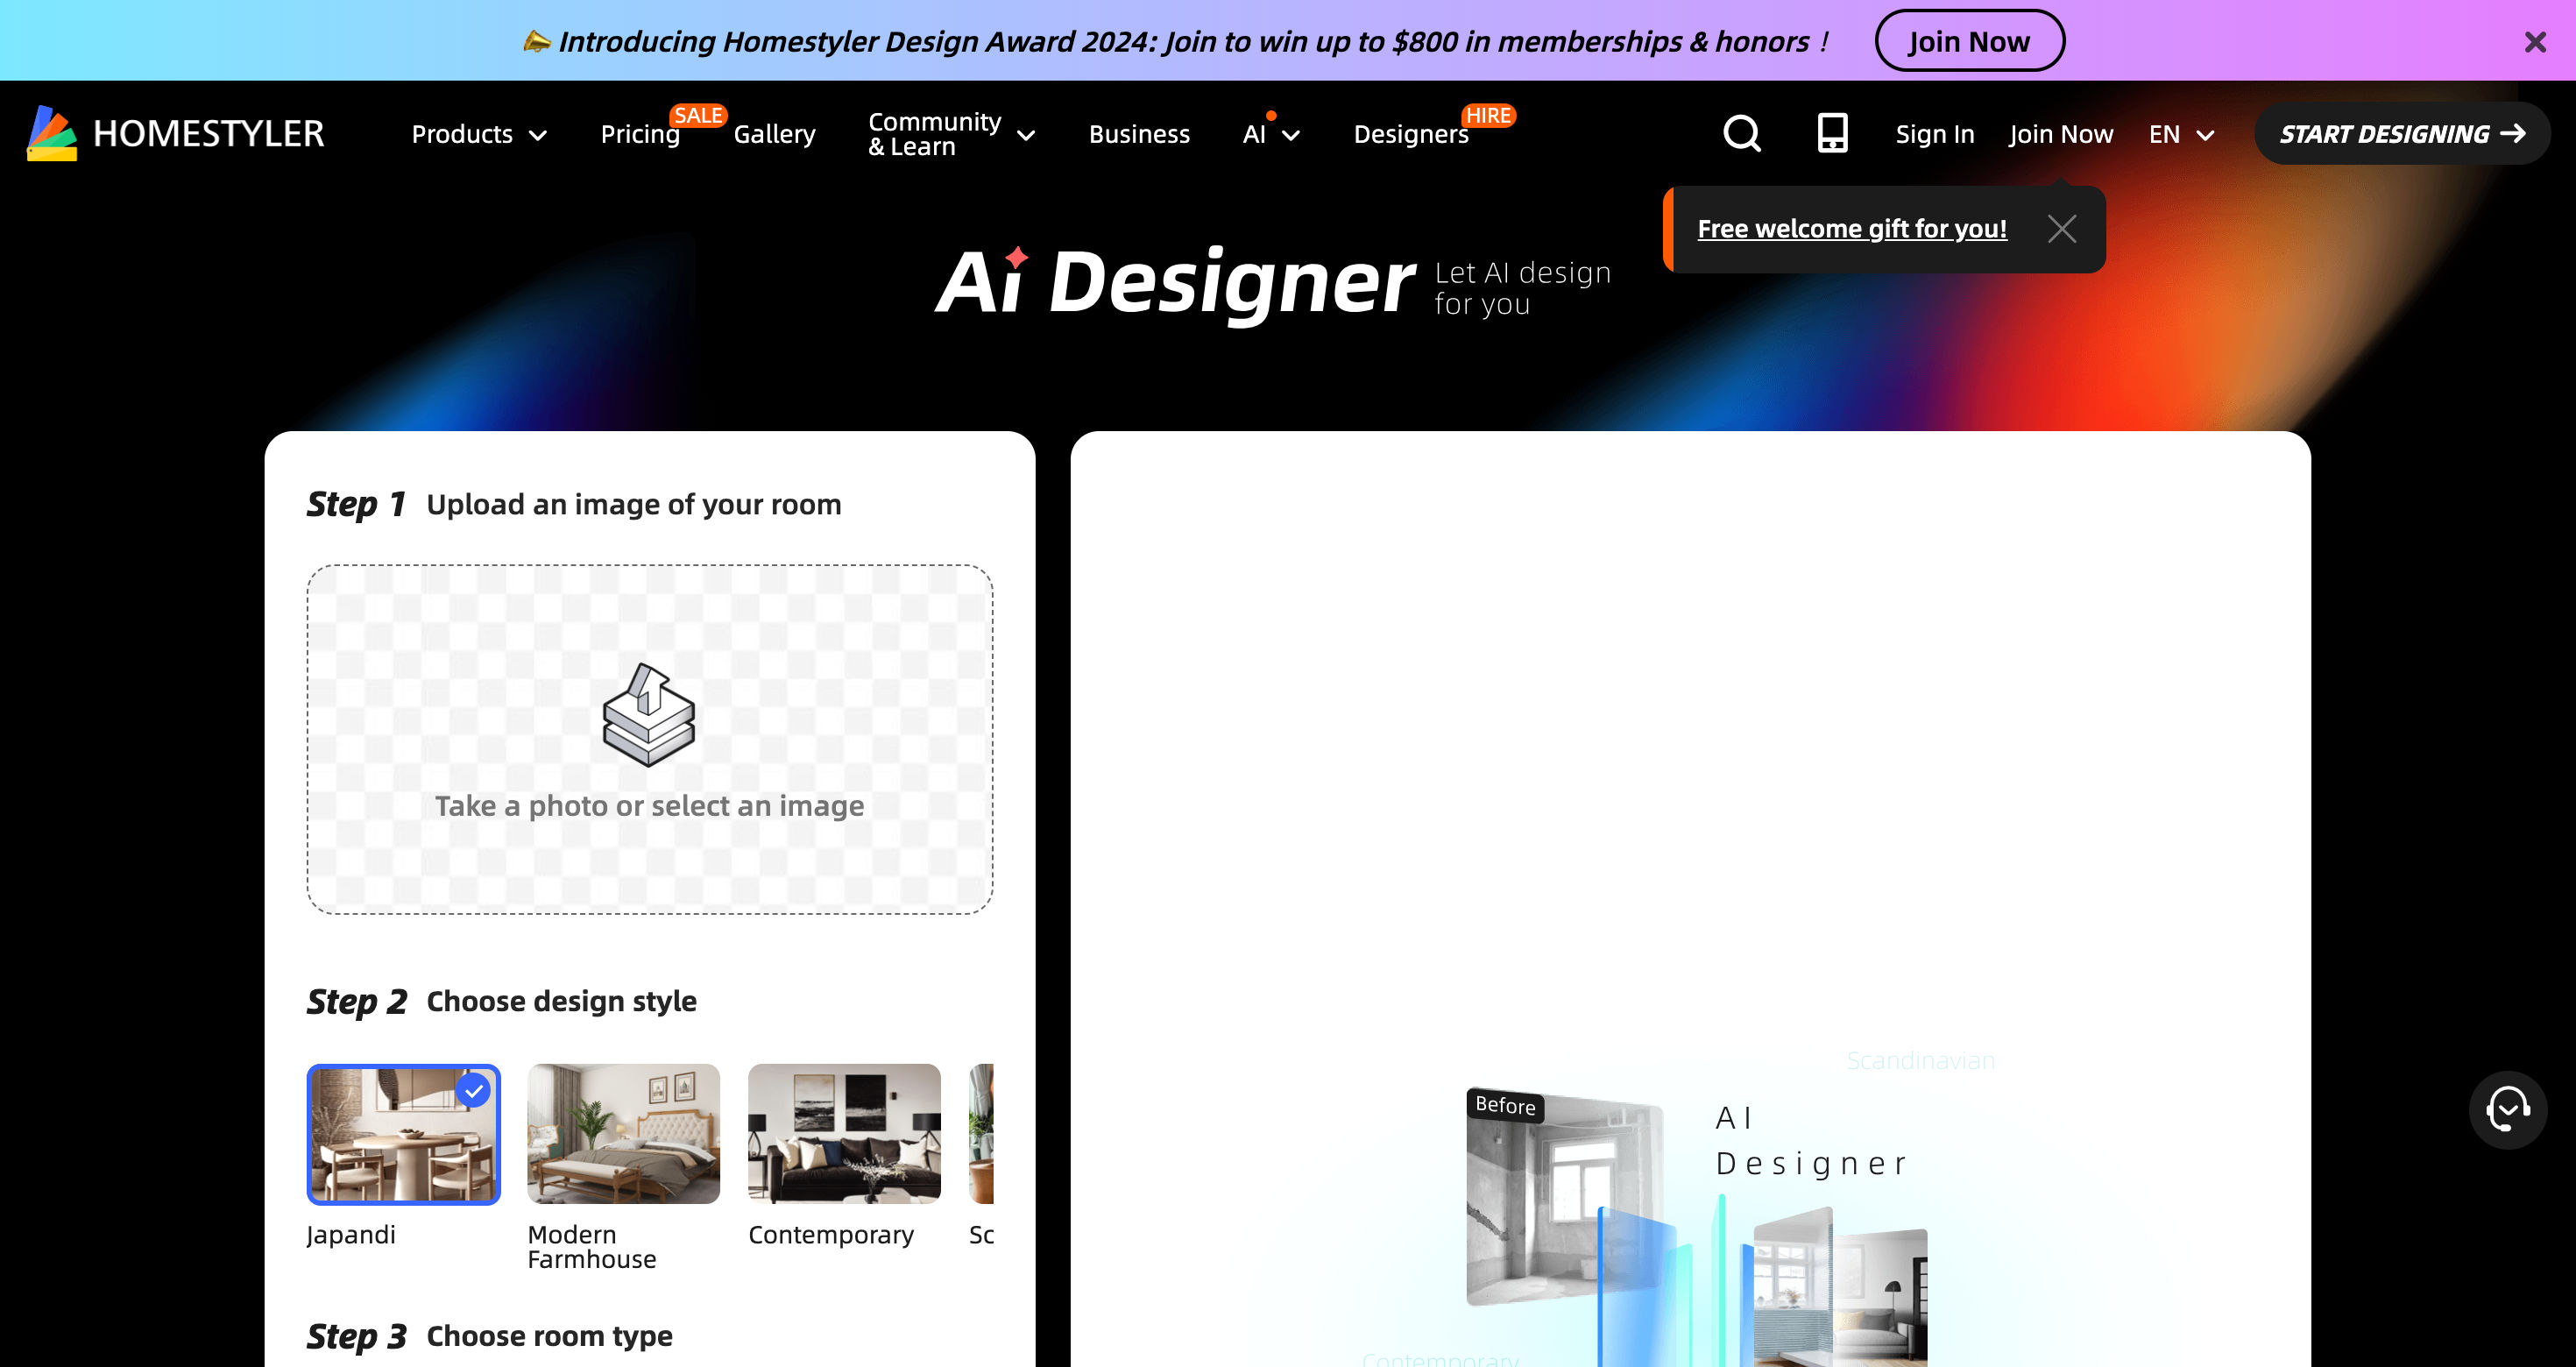Click the megaphone icon in banner

click(537, 41)
